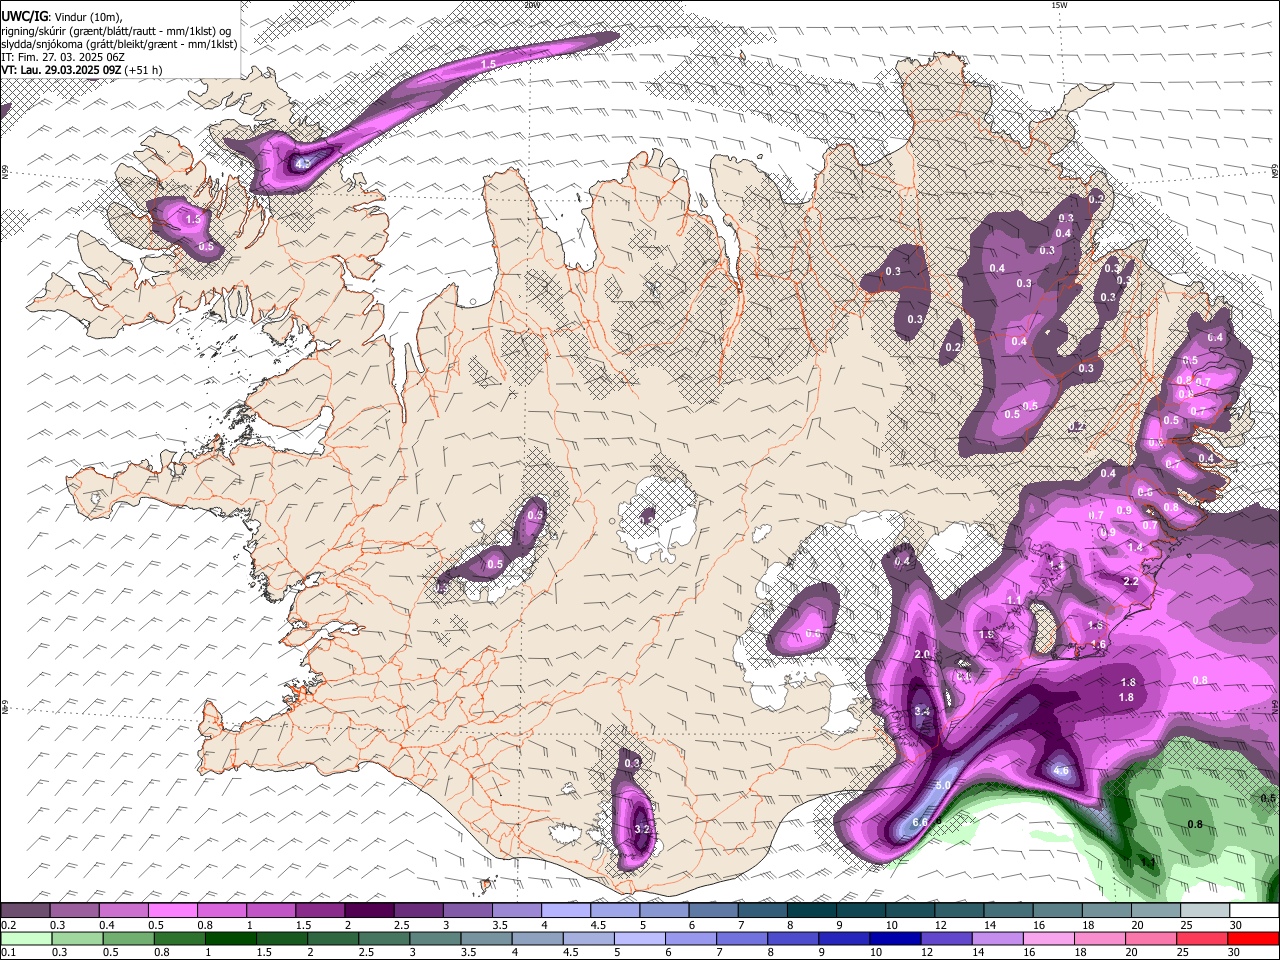This screenshot has height=960, width=1280.
Task: Click the initial time line 'IT: Fim. 27. 03. 2025 06Z'
Action: 62,57
